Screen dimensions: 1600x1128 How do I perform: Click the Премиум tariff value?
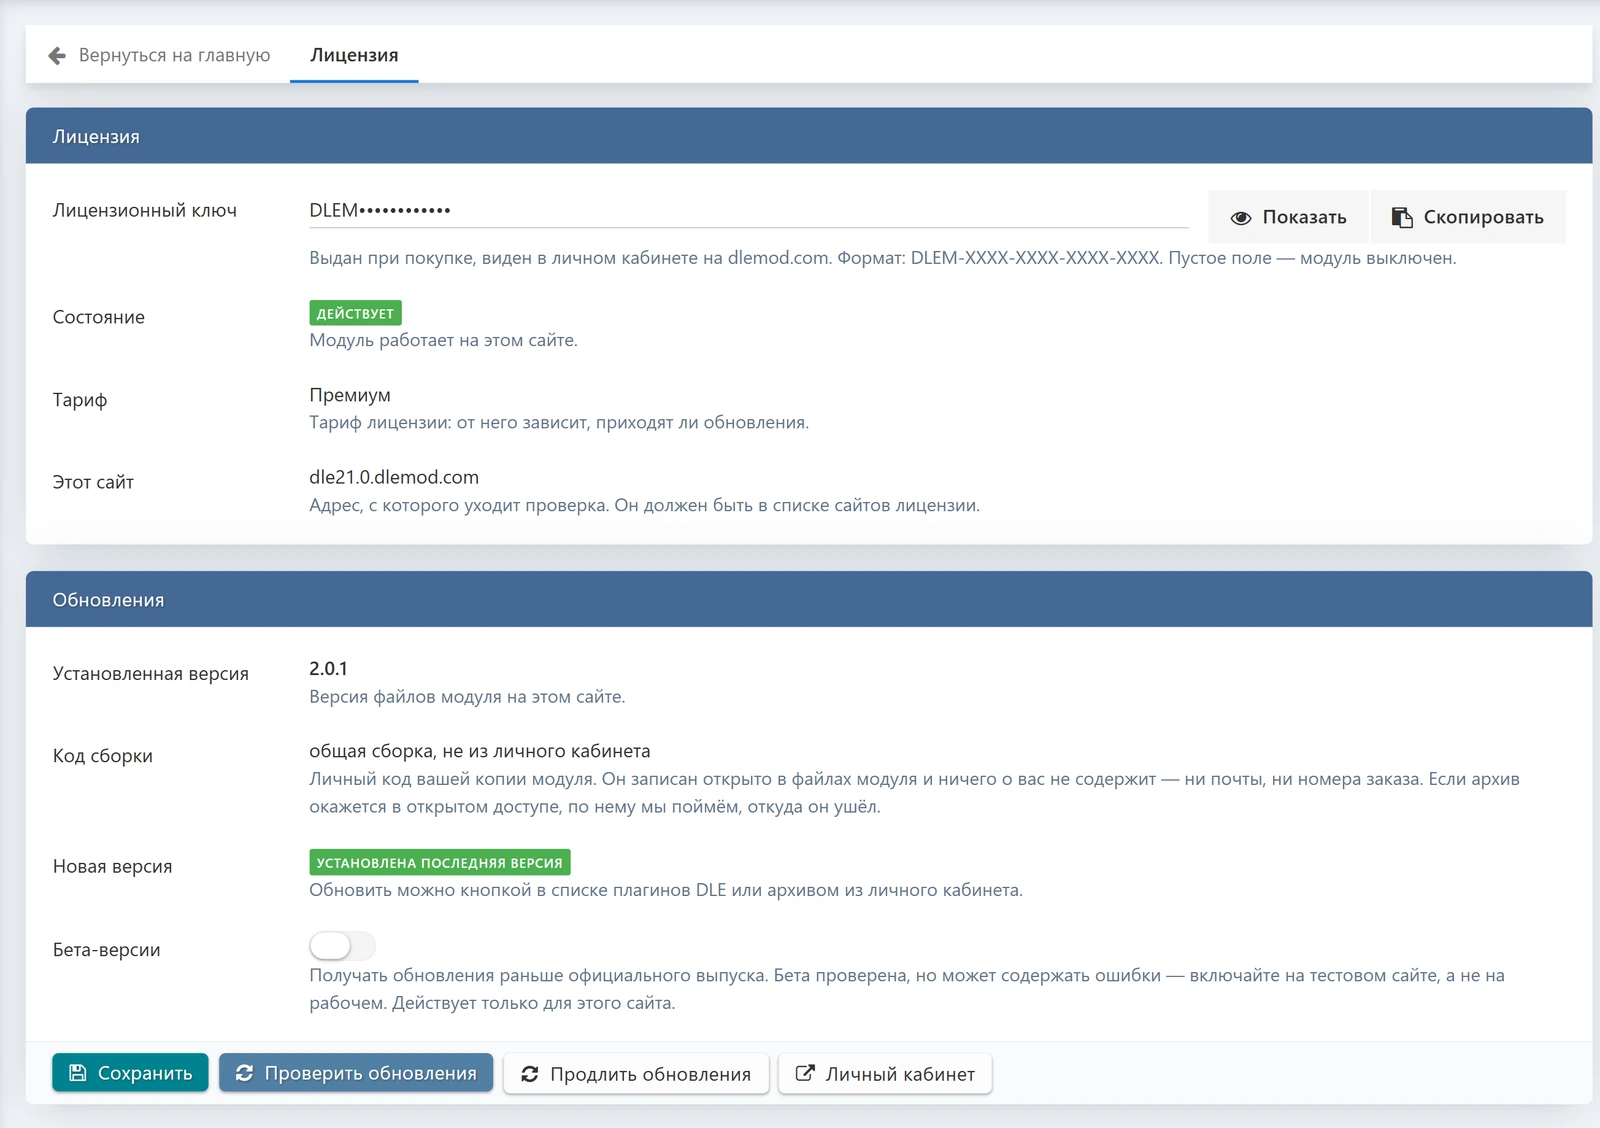tap(350, 395)
